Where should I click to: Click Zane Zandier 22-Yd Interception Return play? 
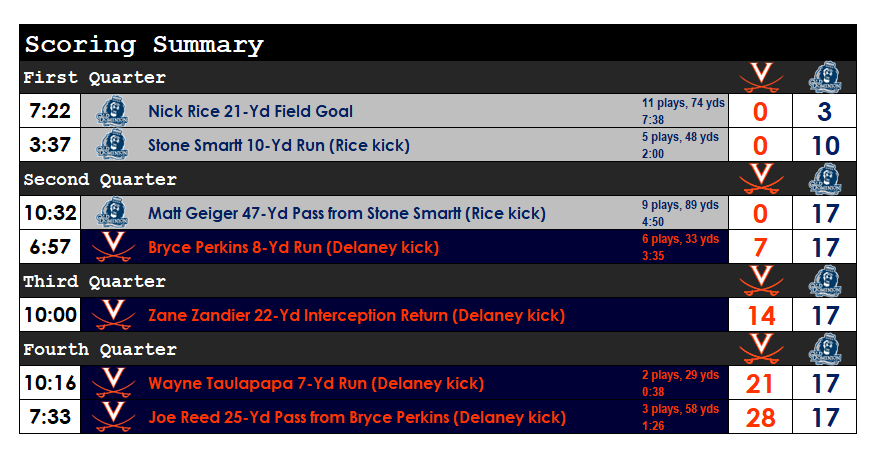click(356, 315)
